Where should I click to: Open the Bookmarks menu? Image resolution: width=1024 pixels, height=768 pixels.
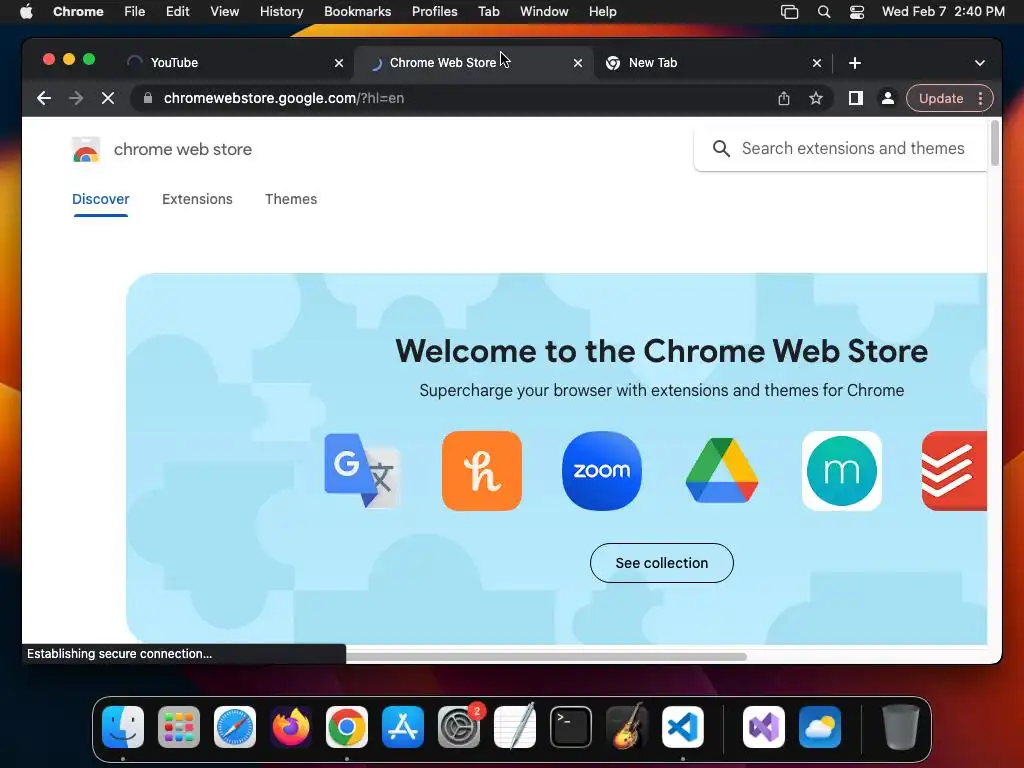[x=357, y=12]
